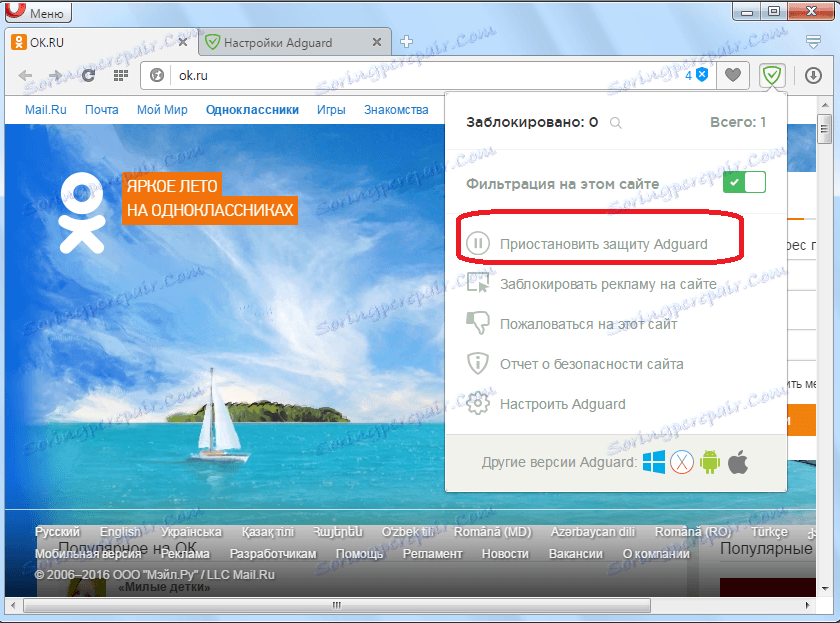The image size is (840, 623).
Task: Open the Почта link
Action: (x=101, y=110)
